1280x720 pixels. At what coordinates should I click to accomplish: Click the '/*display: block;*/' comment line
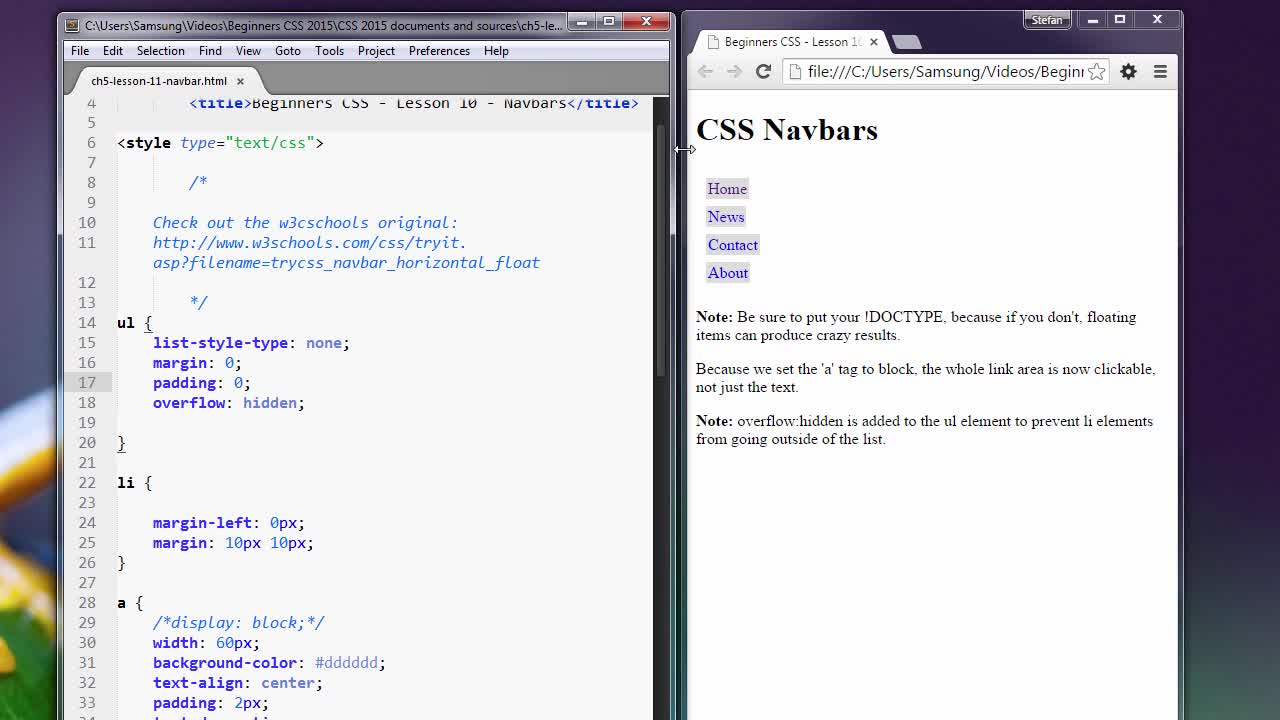pyautogui.click(x=239, y=623)
